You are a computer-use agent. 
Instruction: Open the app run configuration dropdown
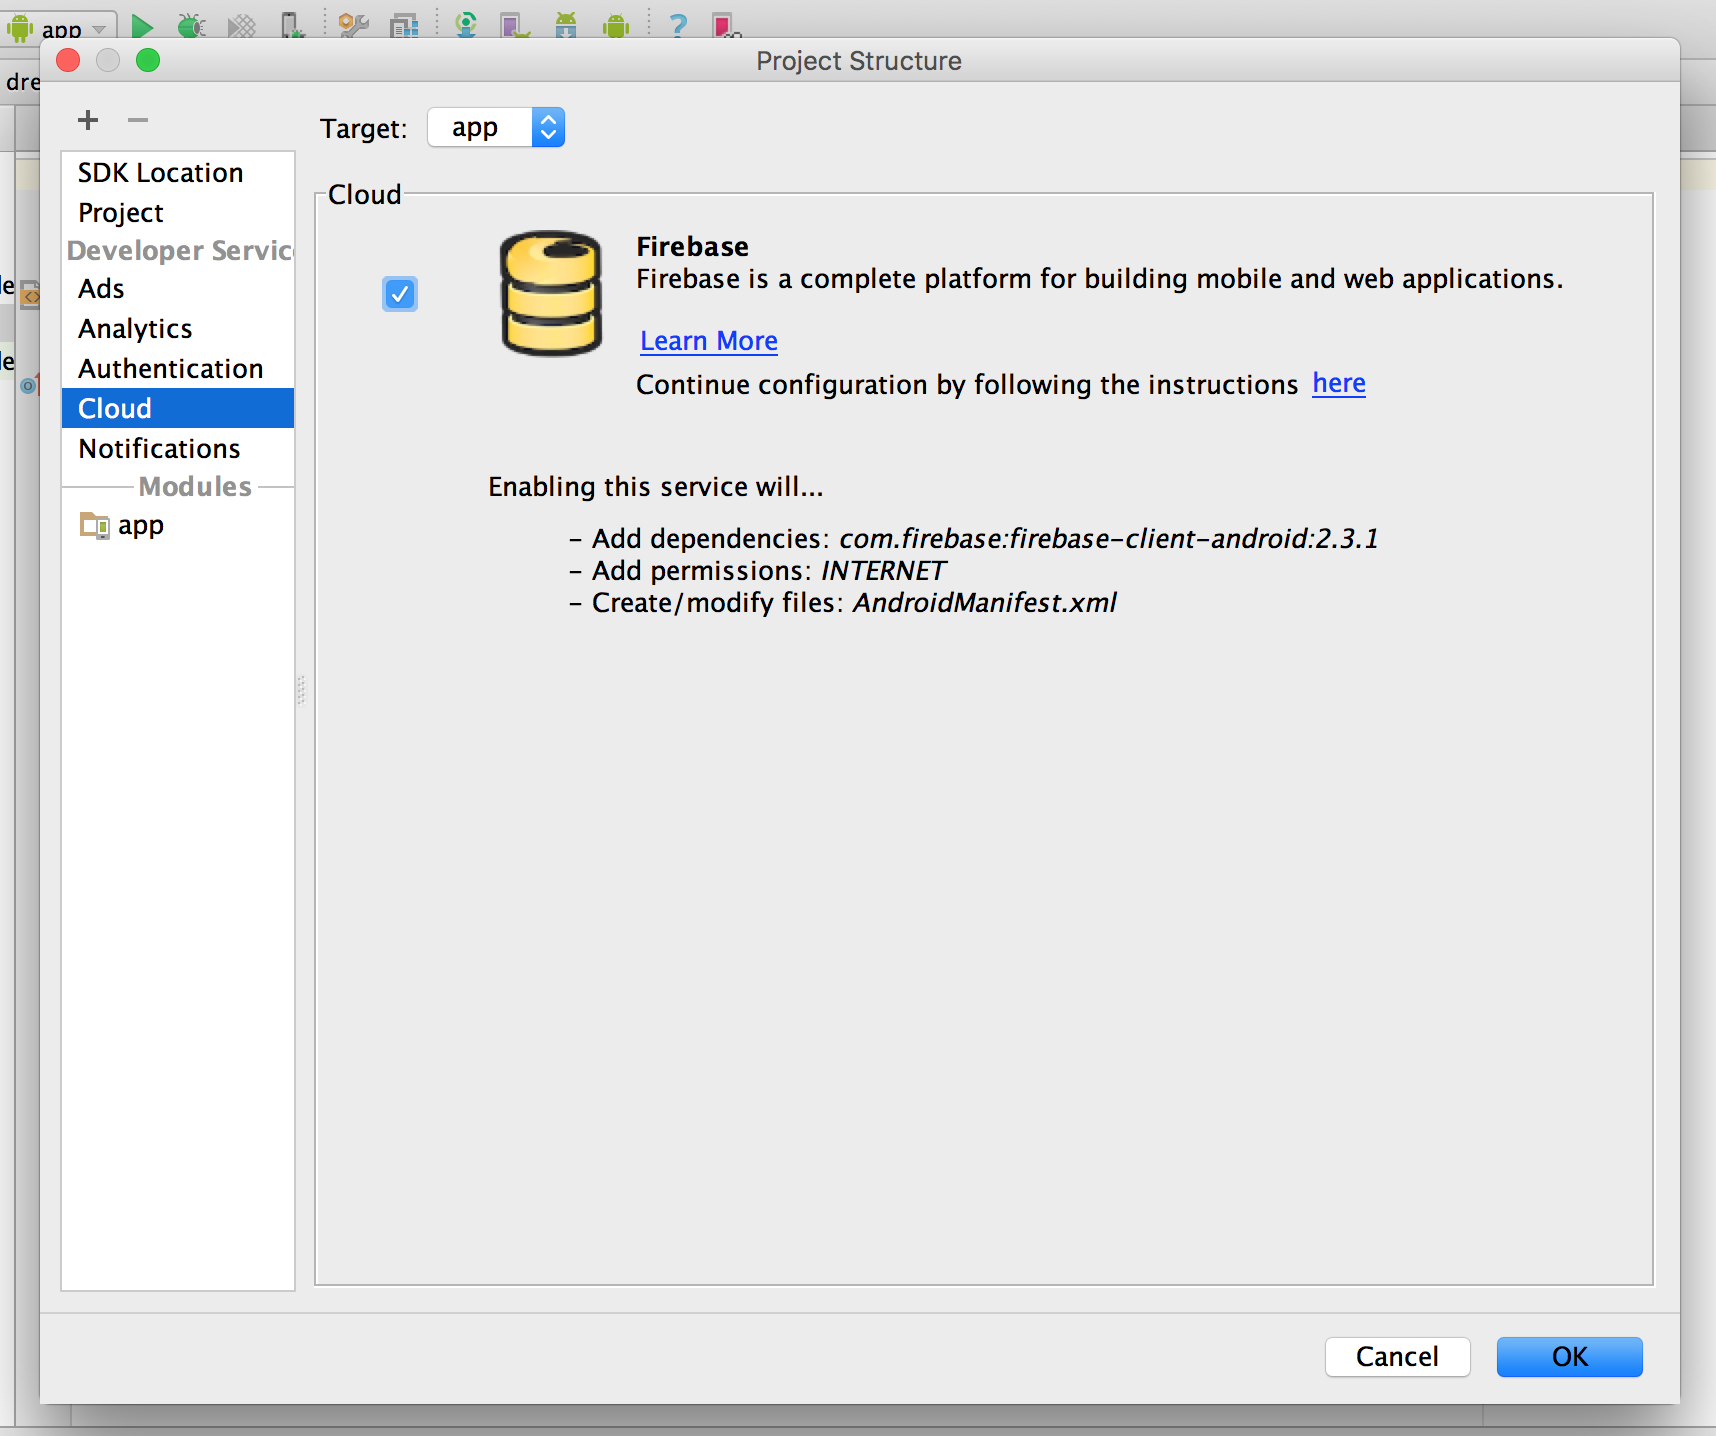coord(62,28)
